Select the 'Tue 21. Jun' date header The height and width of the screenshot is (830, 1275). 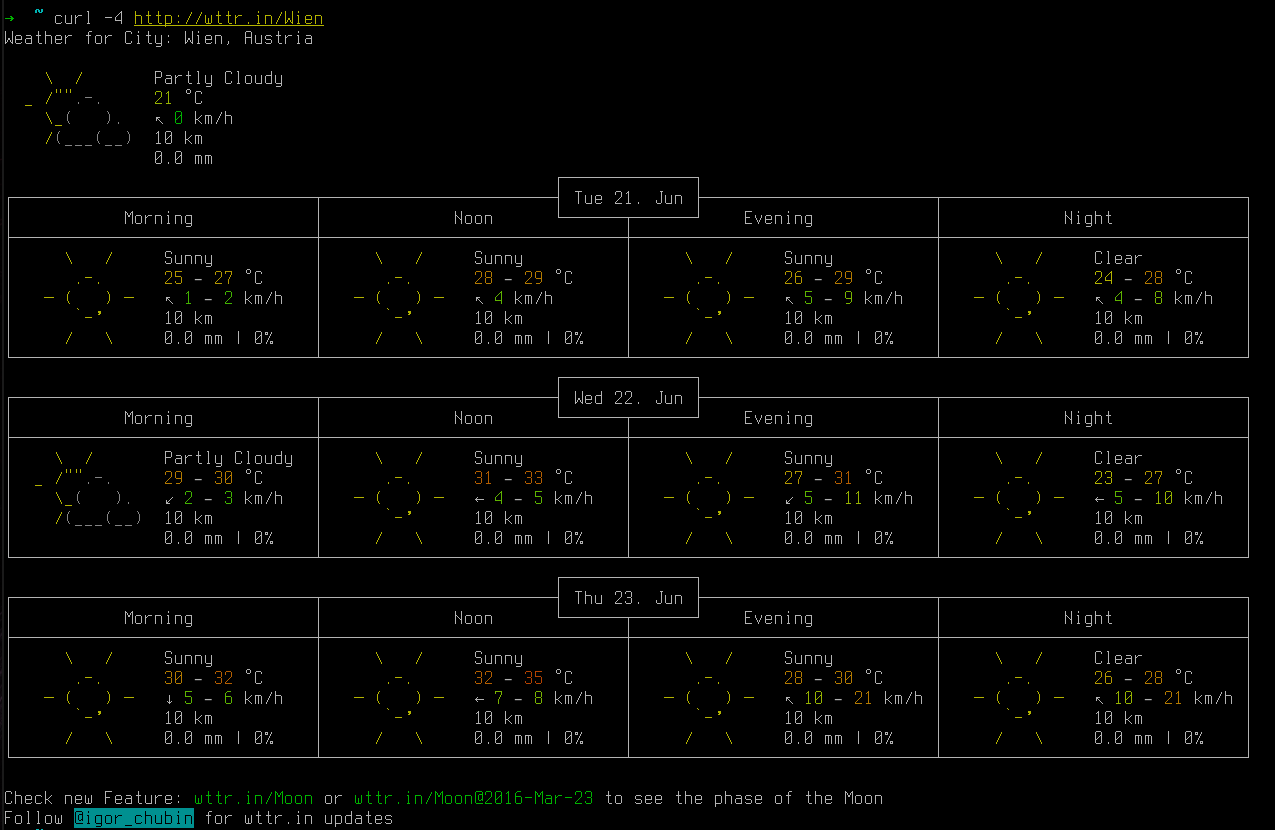(629, 198)
